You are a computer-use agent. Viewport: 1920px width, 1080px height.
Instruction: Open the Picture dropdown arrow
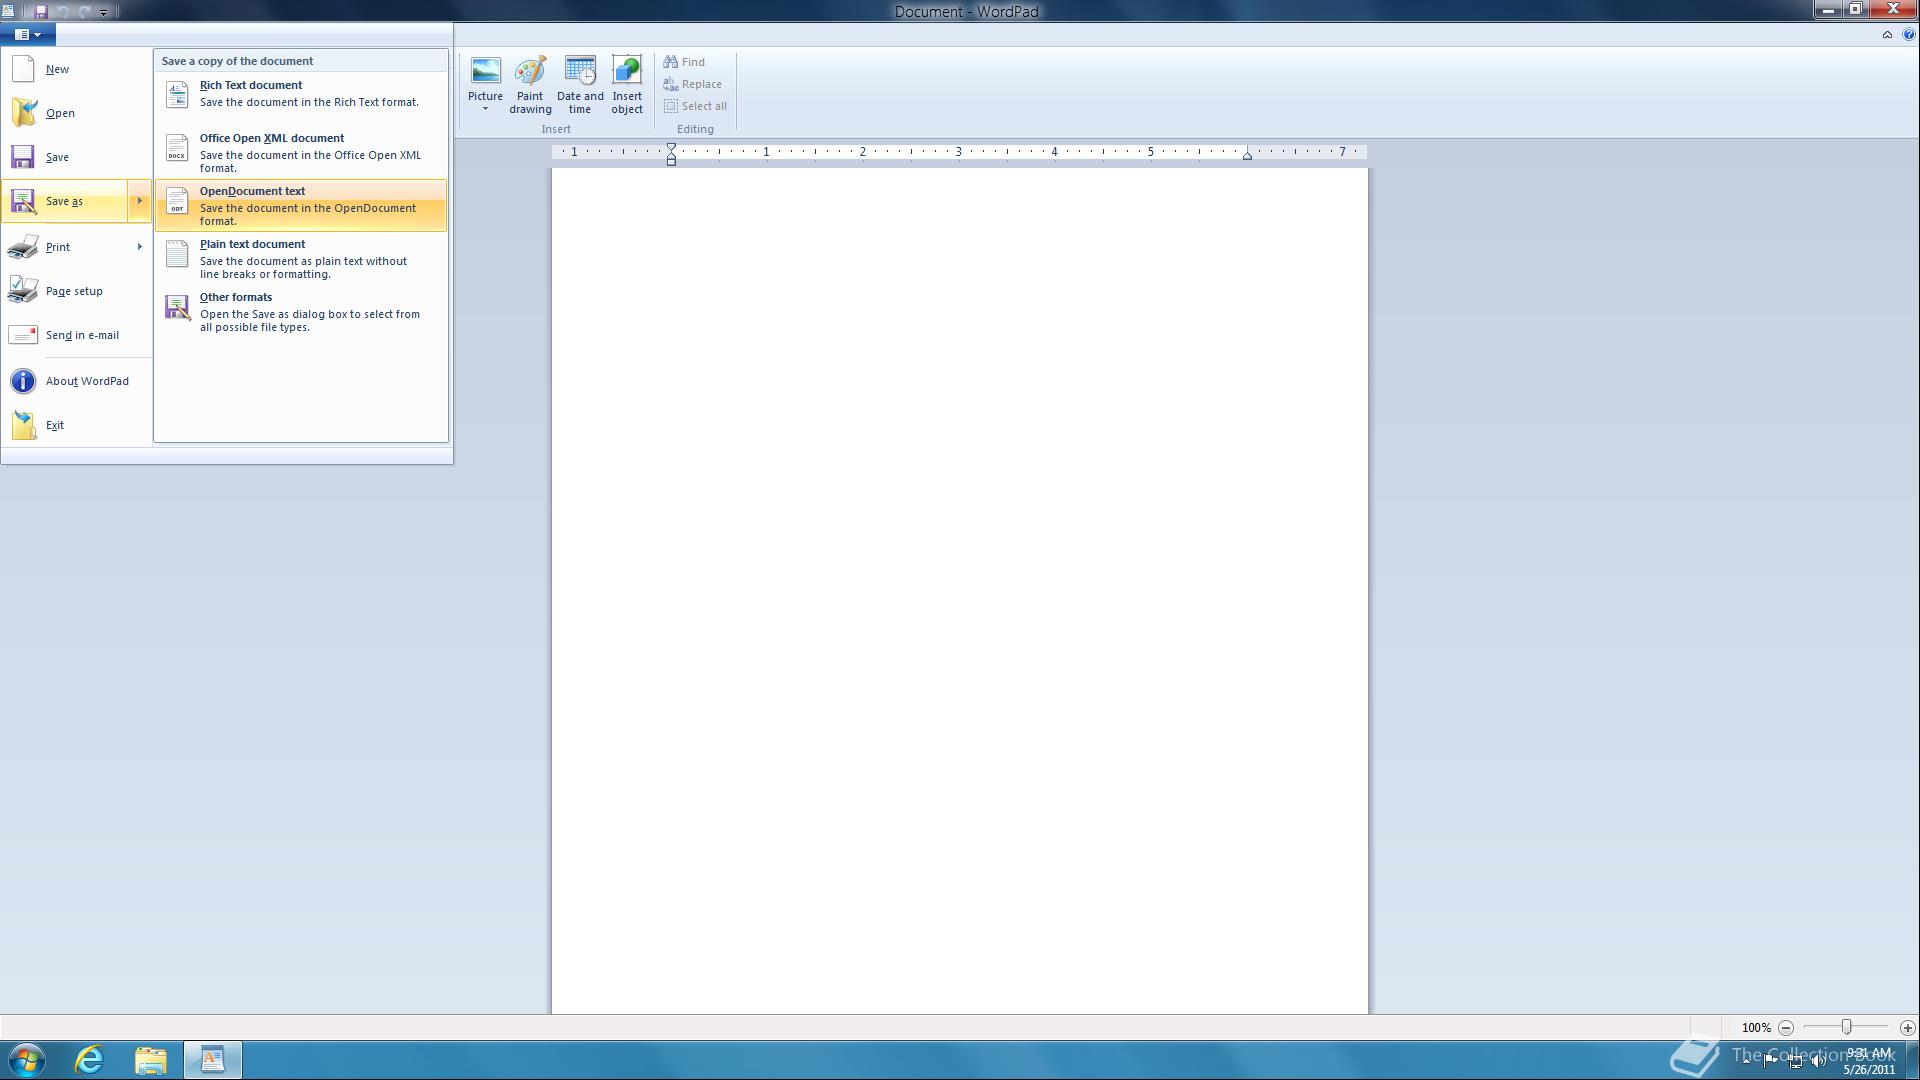485,108
